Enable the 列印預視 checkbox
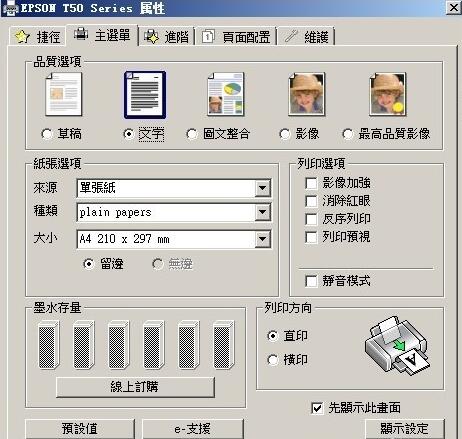This screenshot has height=439, width=462. [x=311, y=237]
